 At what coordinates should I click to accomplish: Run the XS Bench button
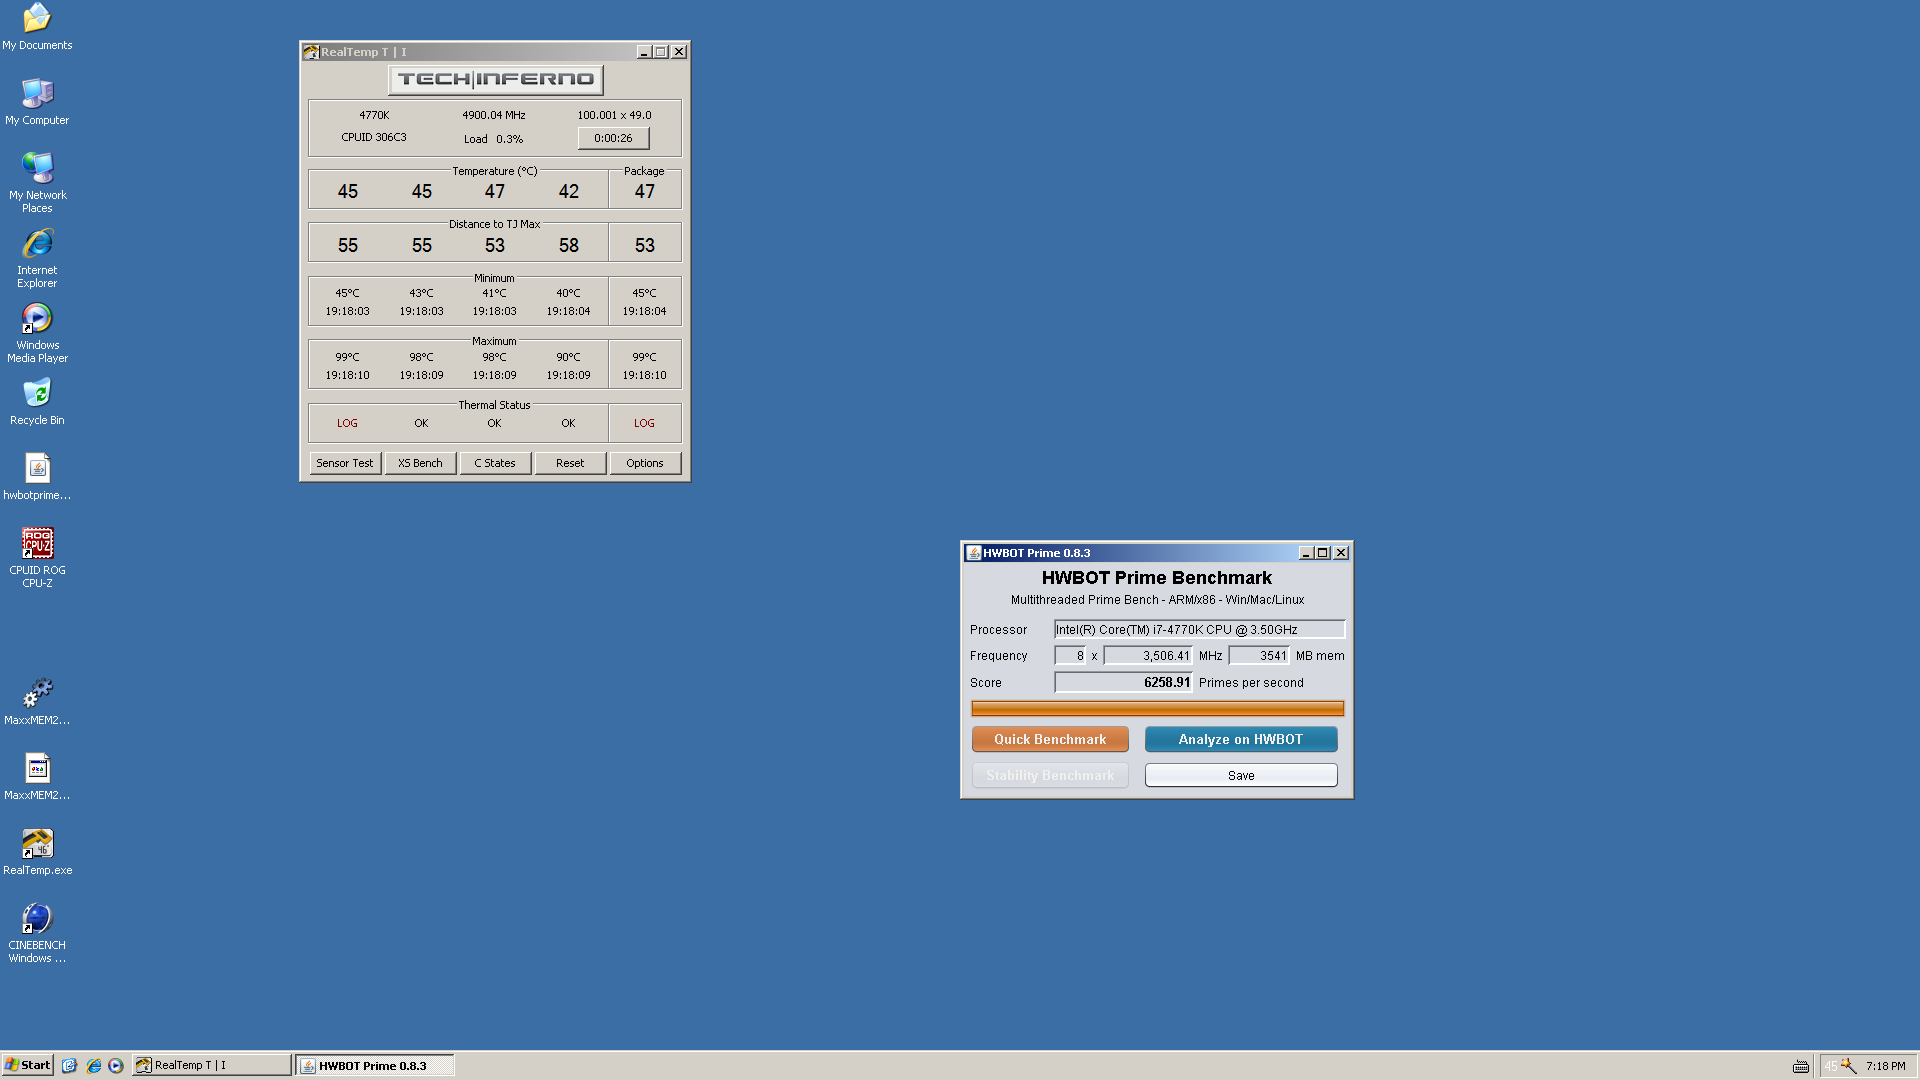pos(420,463)
